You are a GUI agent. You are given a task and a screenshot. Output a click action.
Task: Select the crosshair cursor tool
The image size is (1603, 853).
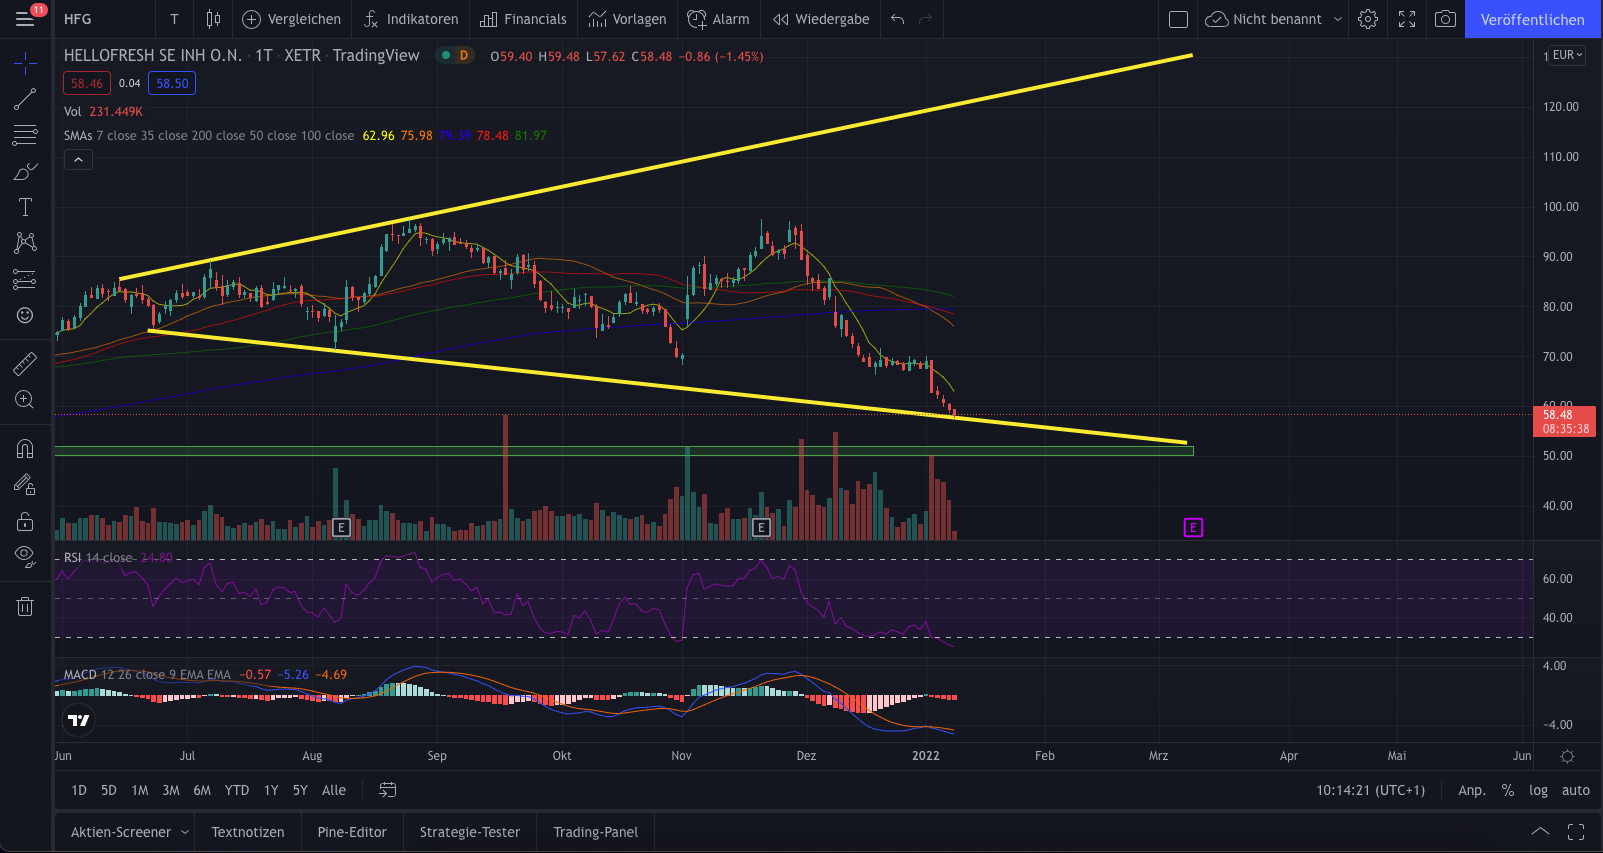[25, 64]
